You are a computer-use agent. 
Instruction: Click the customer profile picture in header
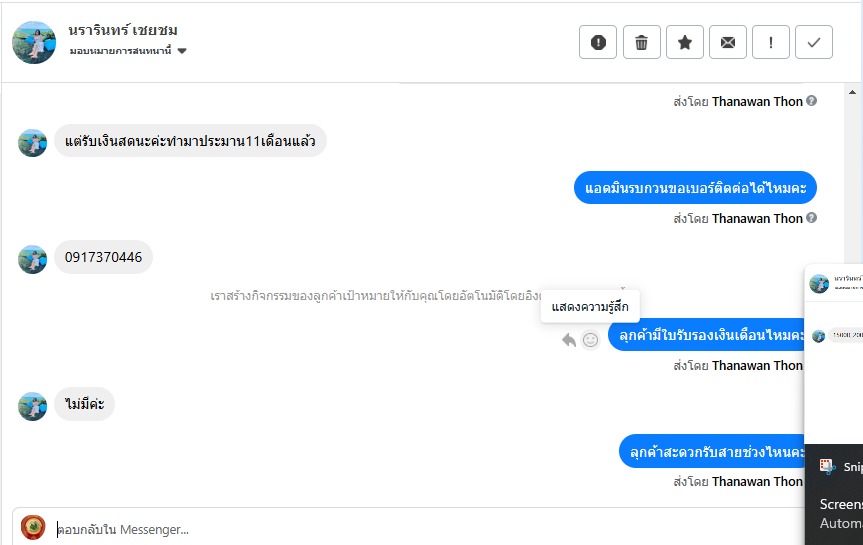click(x=34, y=42)
